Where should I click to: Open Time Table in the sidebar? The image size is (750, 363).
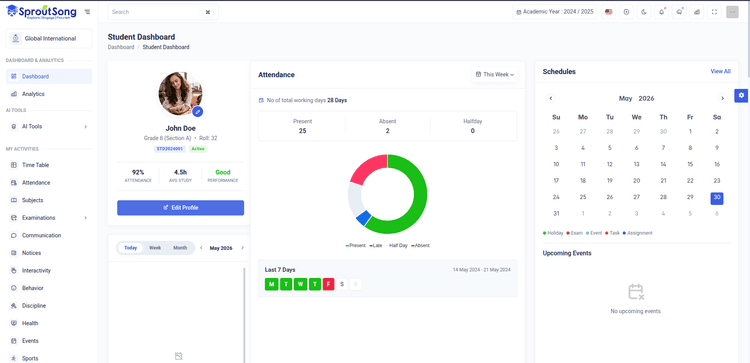(49, 165)
